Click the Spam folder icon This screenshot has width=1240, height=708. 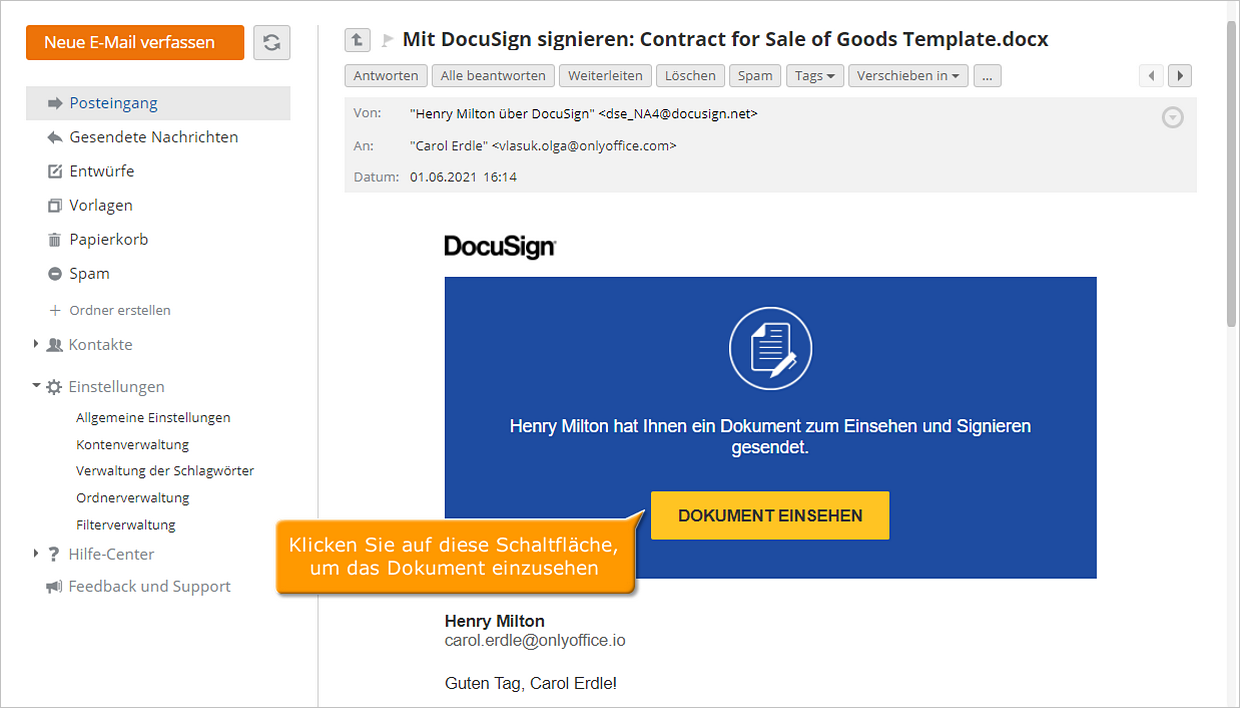pyautogui.click(x=55, y=273)
